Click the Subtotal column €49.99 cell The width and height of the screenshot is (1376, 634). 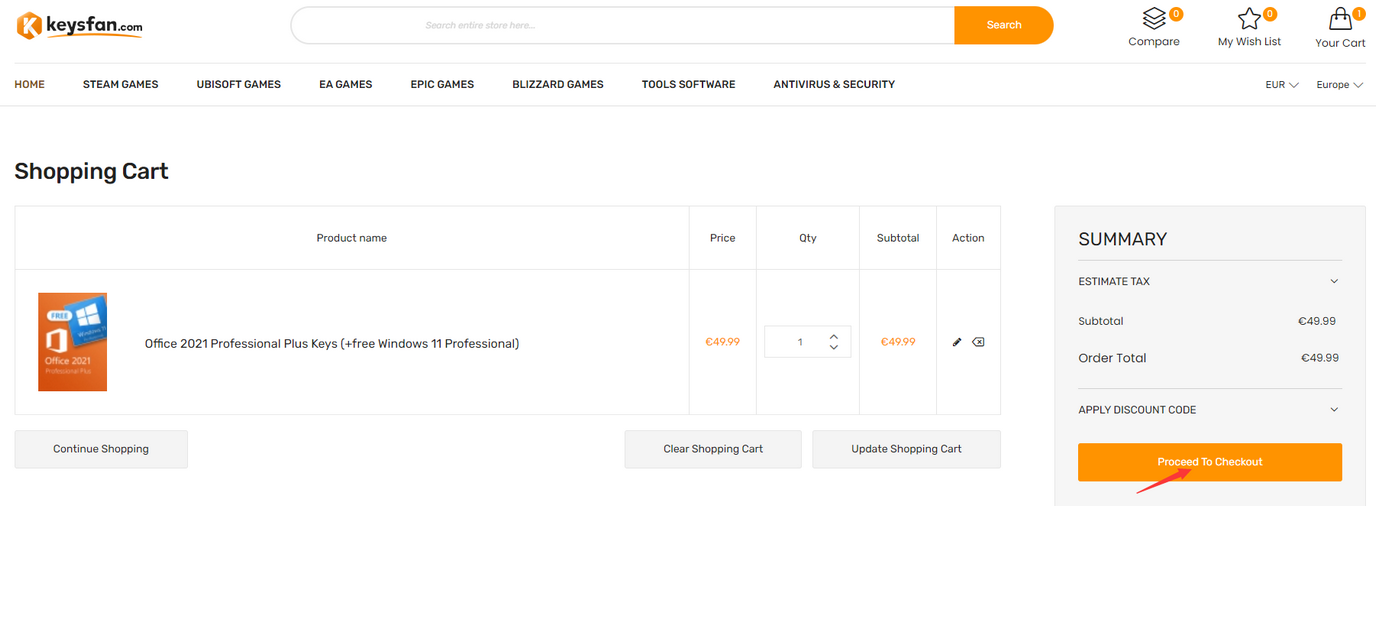pos(898,342)
